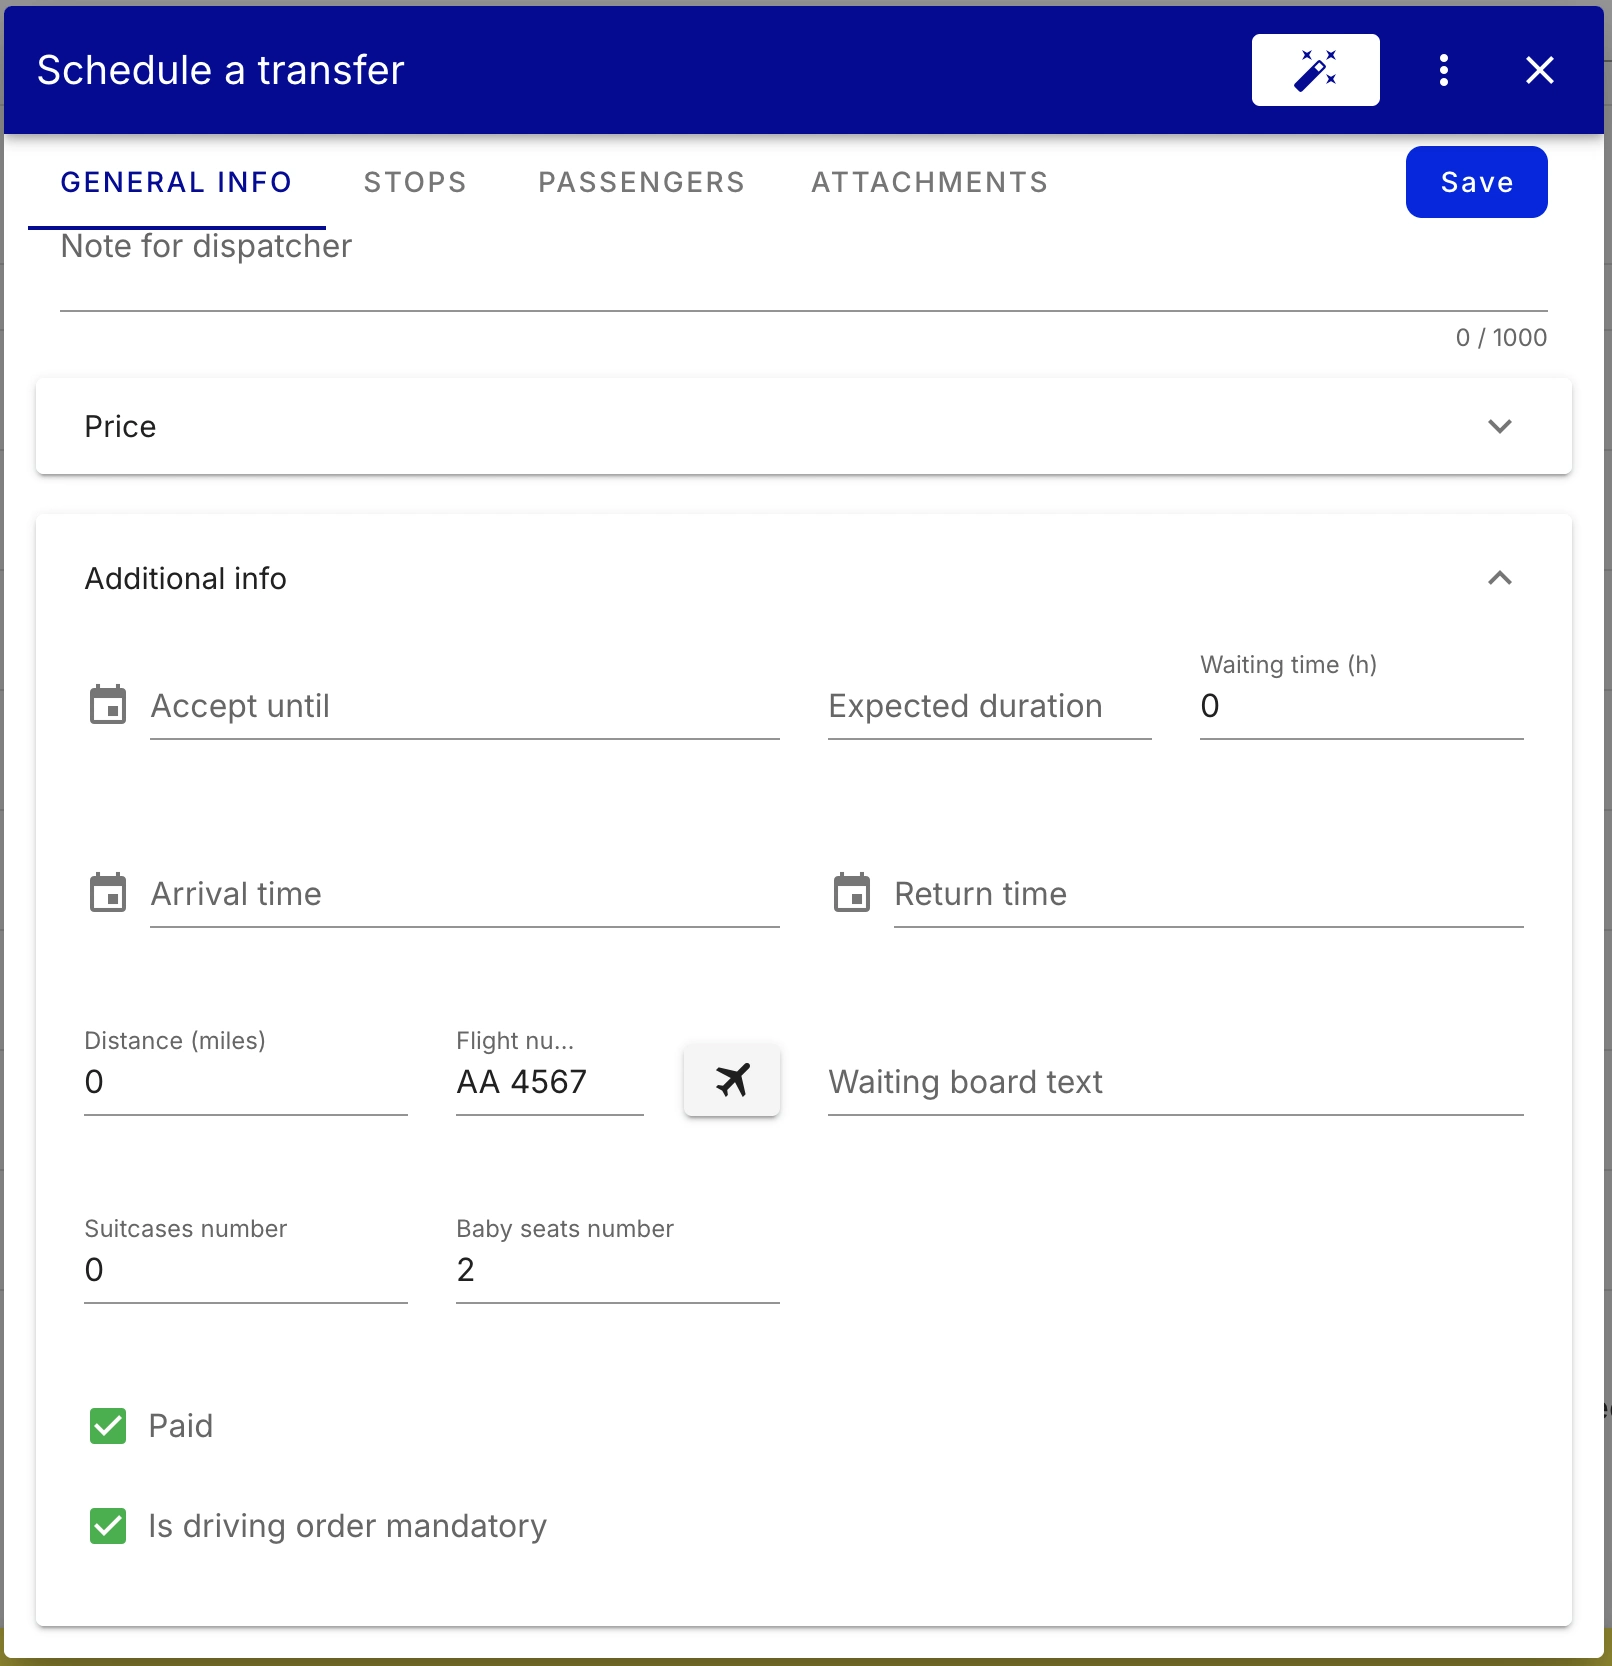Click the Save button
This screenshot has height=1666, width=1612.
(x=1476, y=182)
